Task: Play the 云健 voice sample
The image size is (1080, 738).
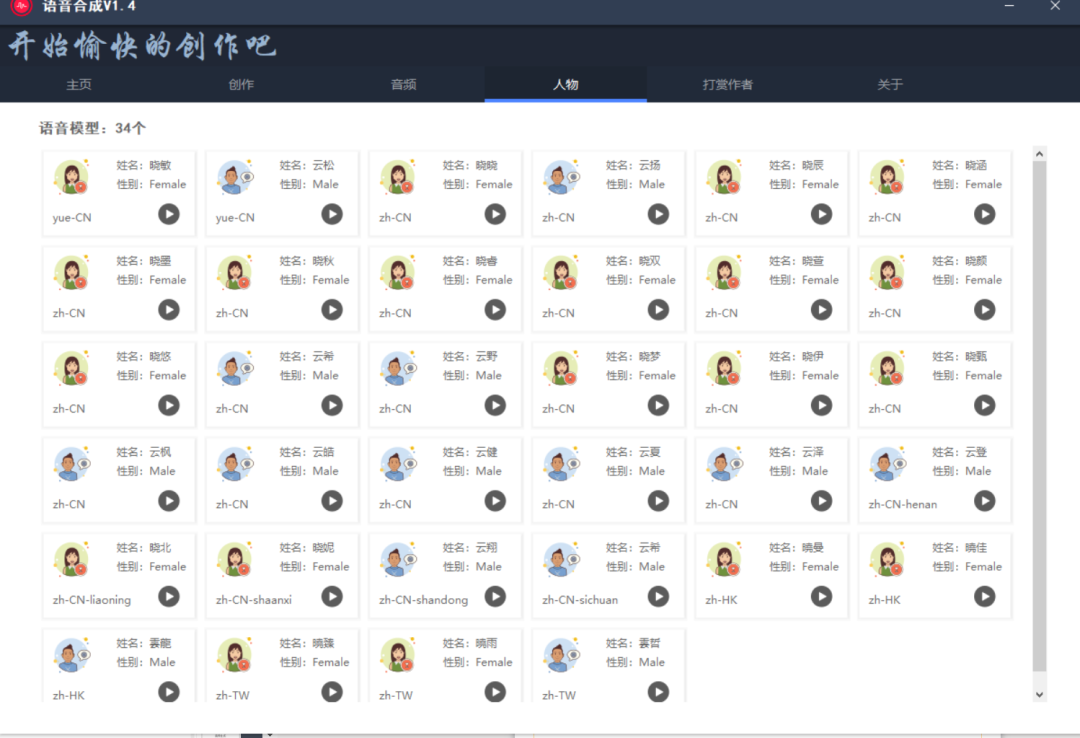Action: coord(495,501)
